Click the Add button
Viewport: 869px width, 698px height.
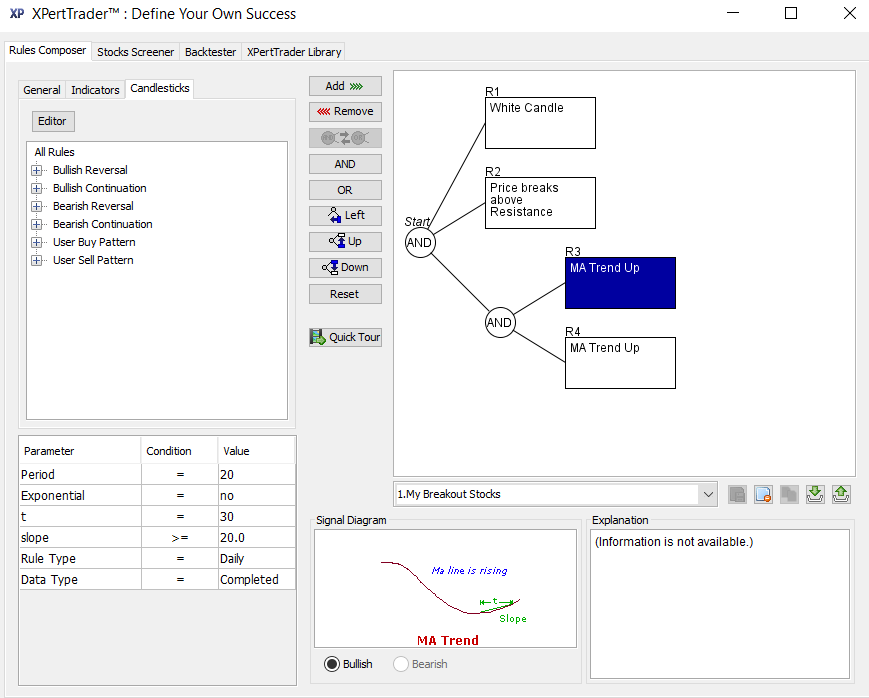click(x=345, y=86)
